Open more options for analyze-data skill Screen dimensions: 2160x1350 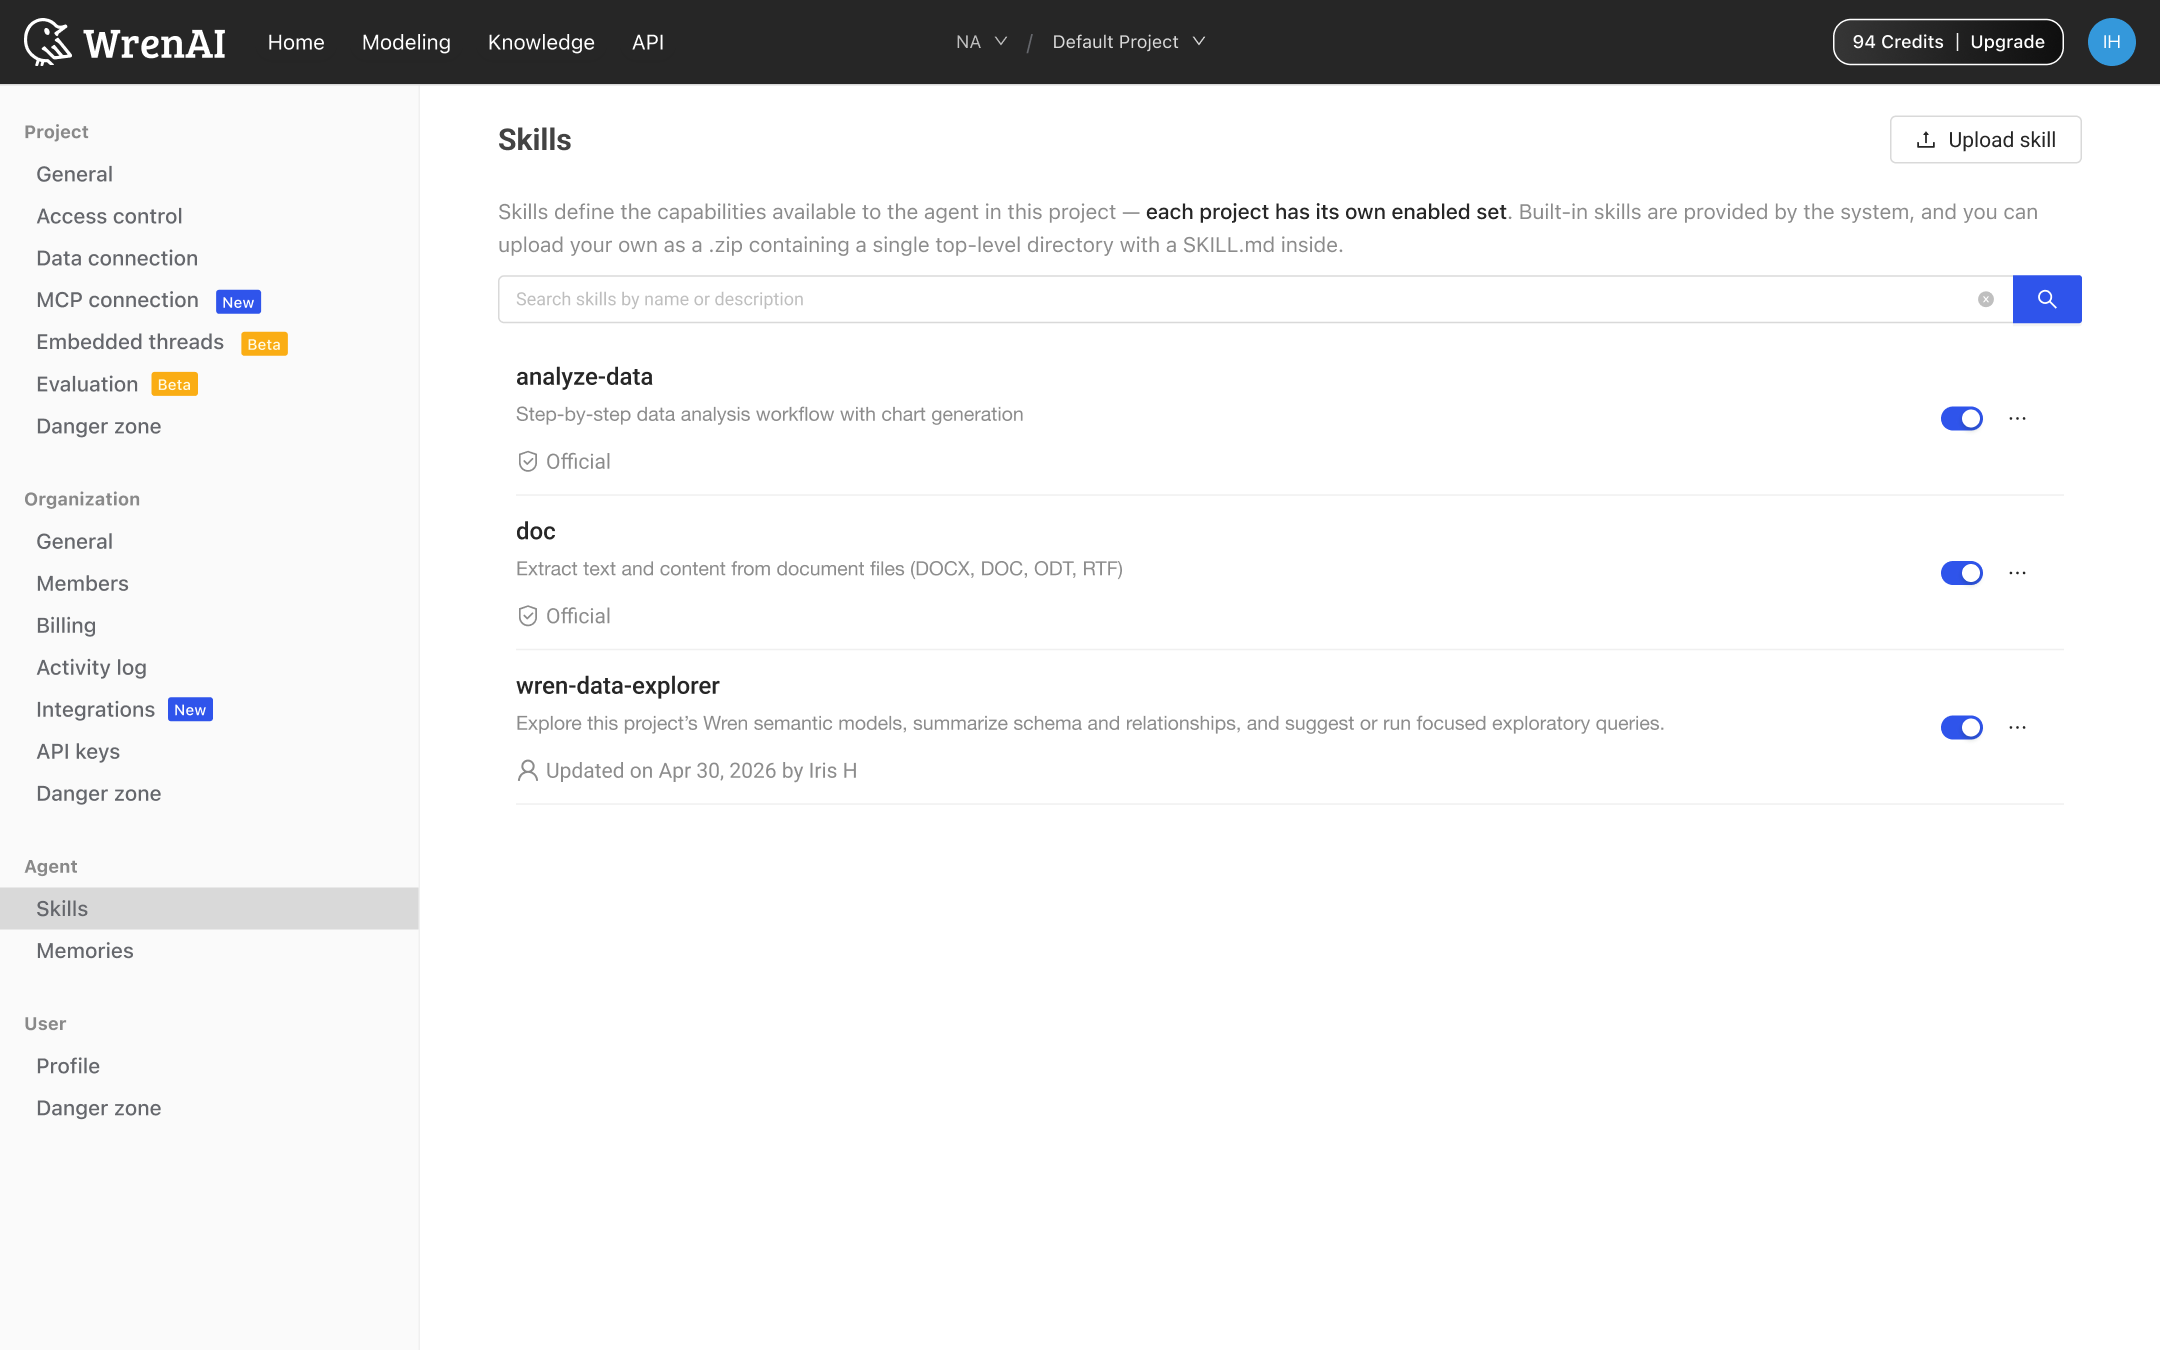pyautogui.click(x=2017, y=418)
